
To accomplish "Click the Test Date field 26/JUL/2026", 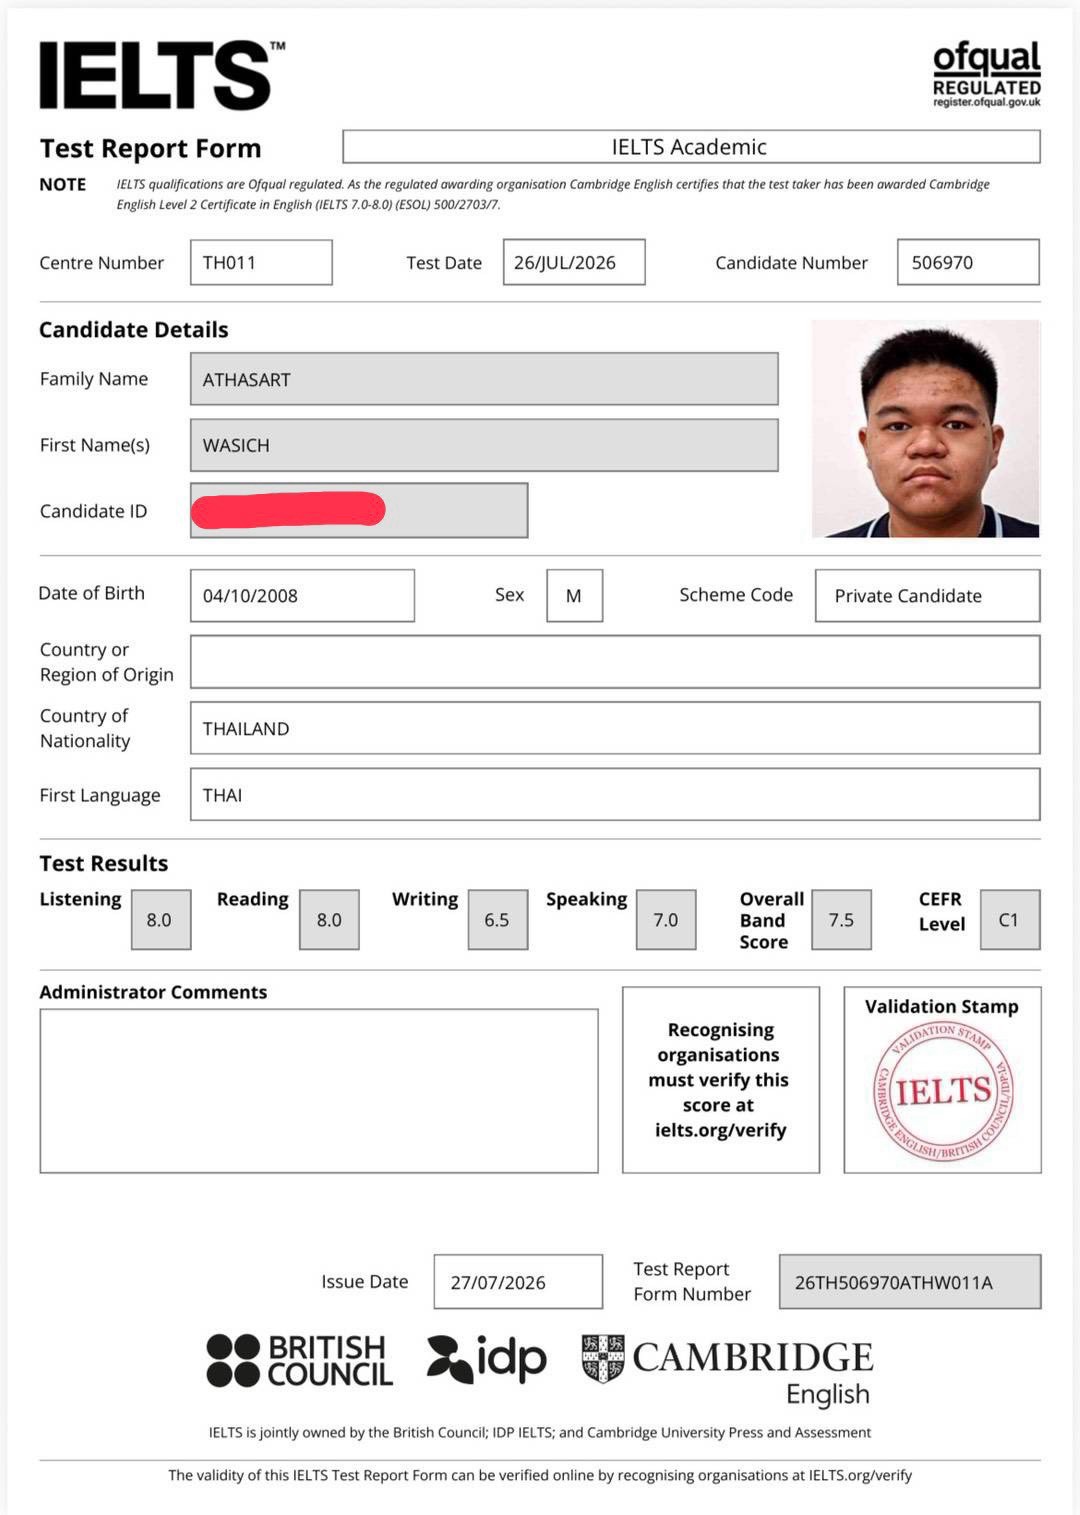I will click(574, 262).
